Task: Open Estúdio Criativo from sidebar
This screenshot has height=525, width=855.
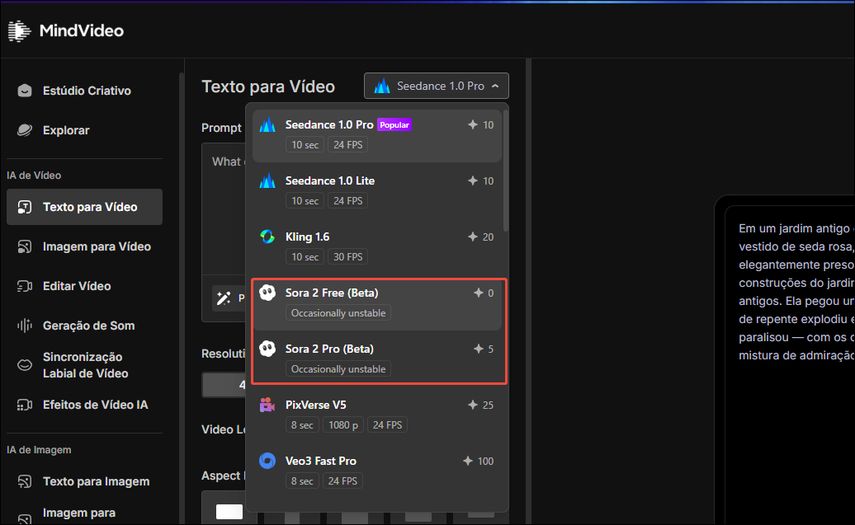Action: pyautogui.click(x=86, y=91)
